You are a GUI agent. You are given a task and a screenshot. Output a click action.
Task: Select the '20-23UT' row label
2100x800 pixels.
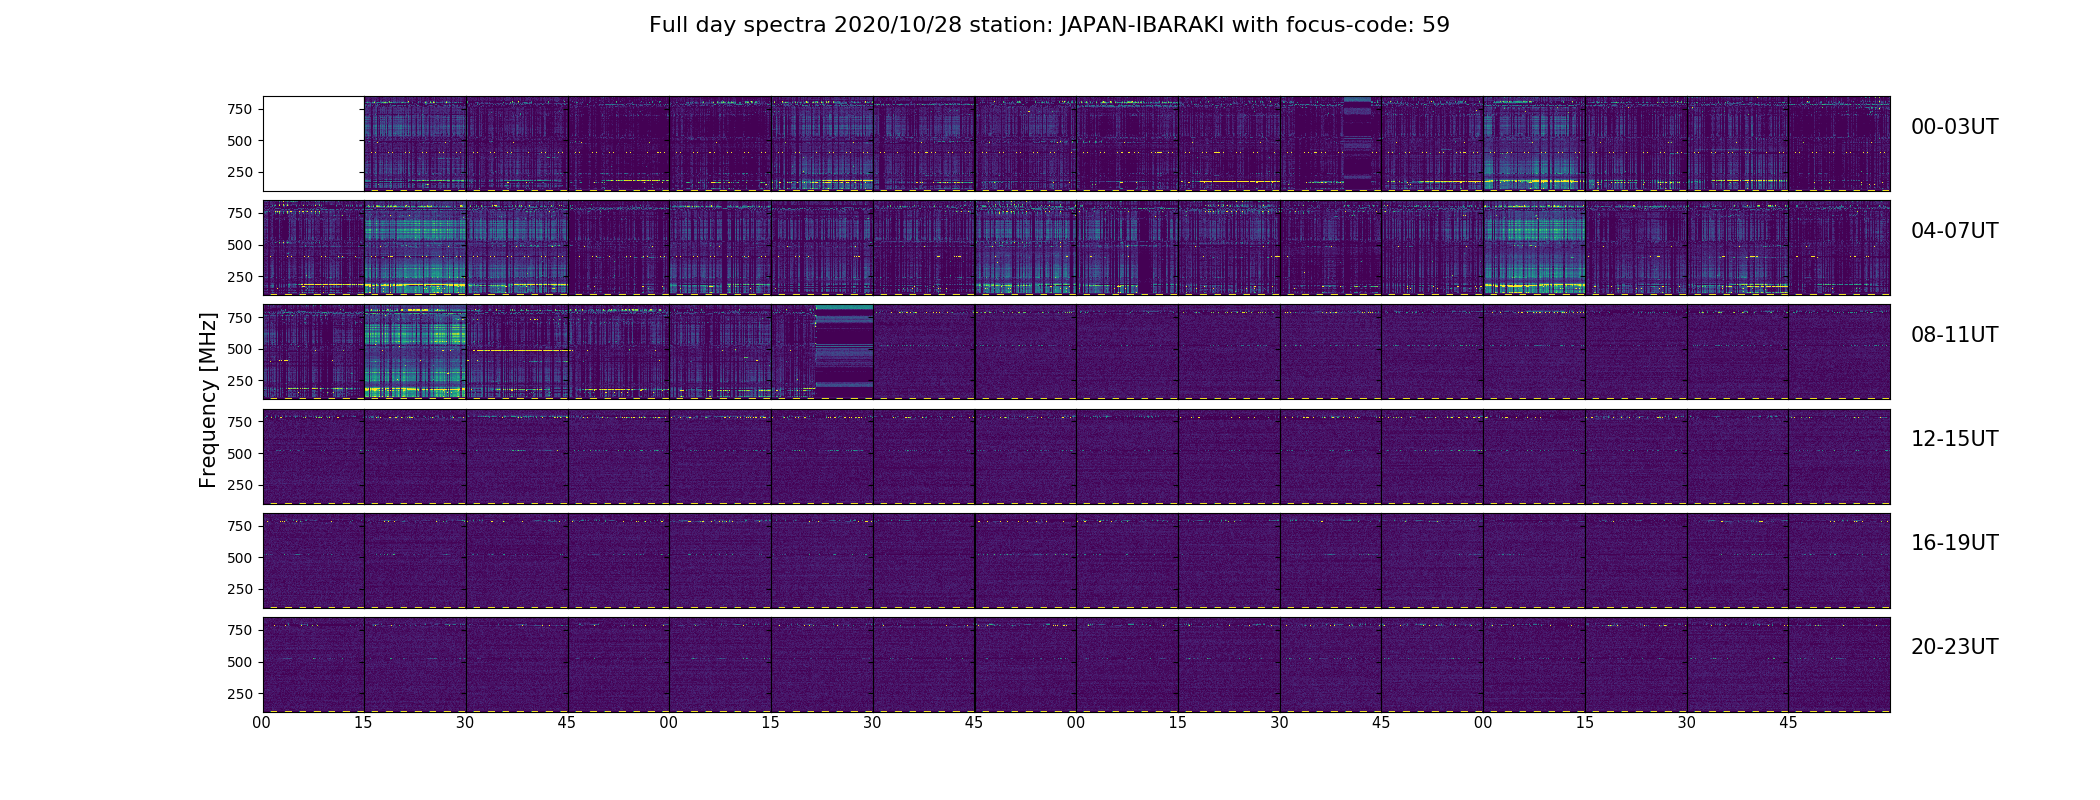click(x=1954, y=647)
